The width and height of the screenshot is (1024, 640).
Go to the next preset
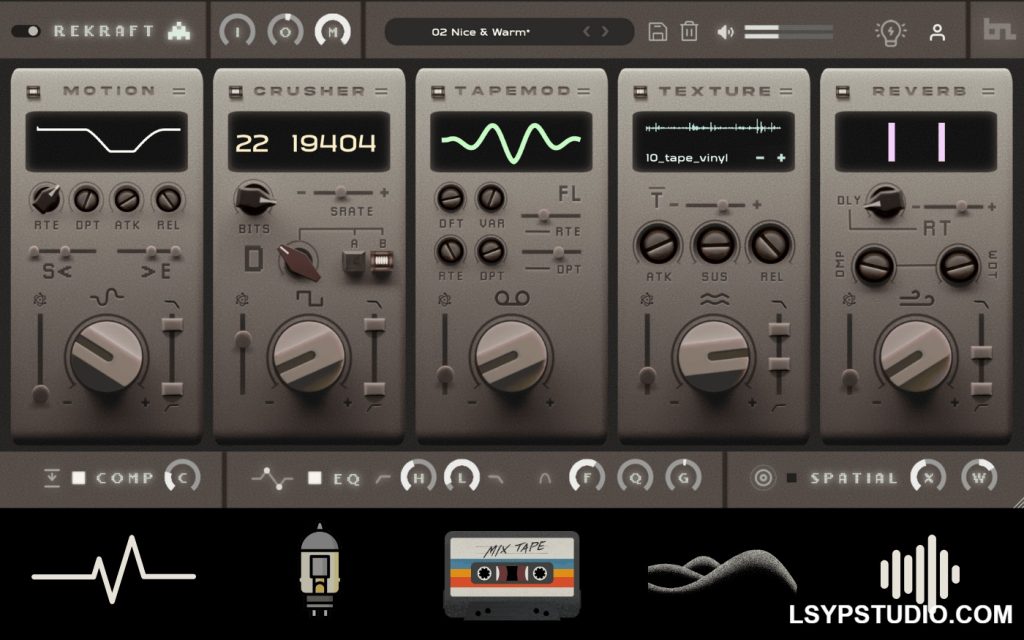[x=605, y=31]
